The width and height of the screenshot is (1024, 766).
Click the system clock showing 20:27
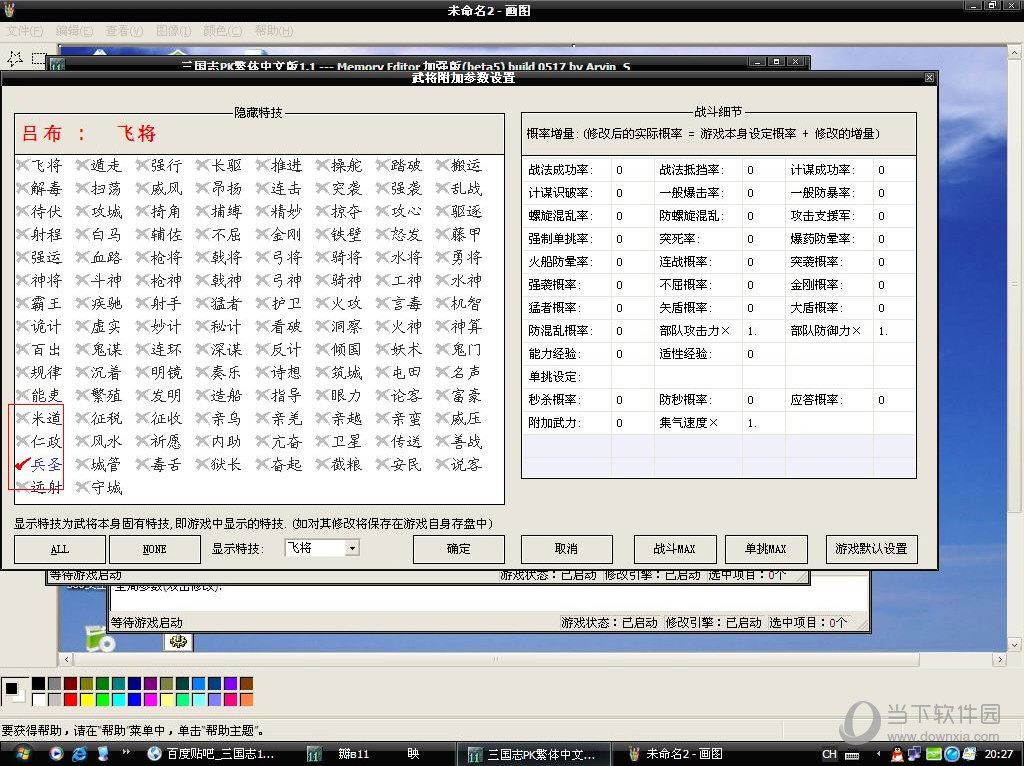tap(999, 754)
